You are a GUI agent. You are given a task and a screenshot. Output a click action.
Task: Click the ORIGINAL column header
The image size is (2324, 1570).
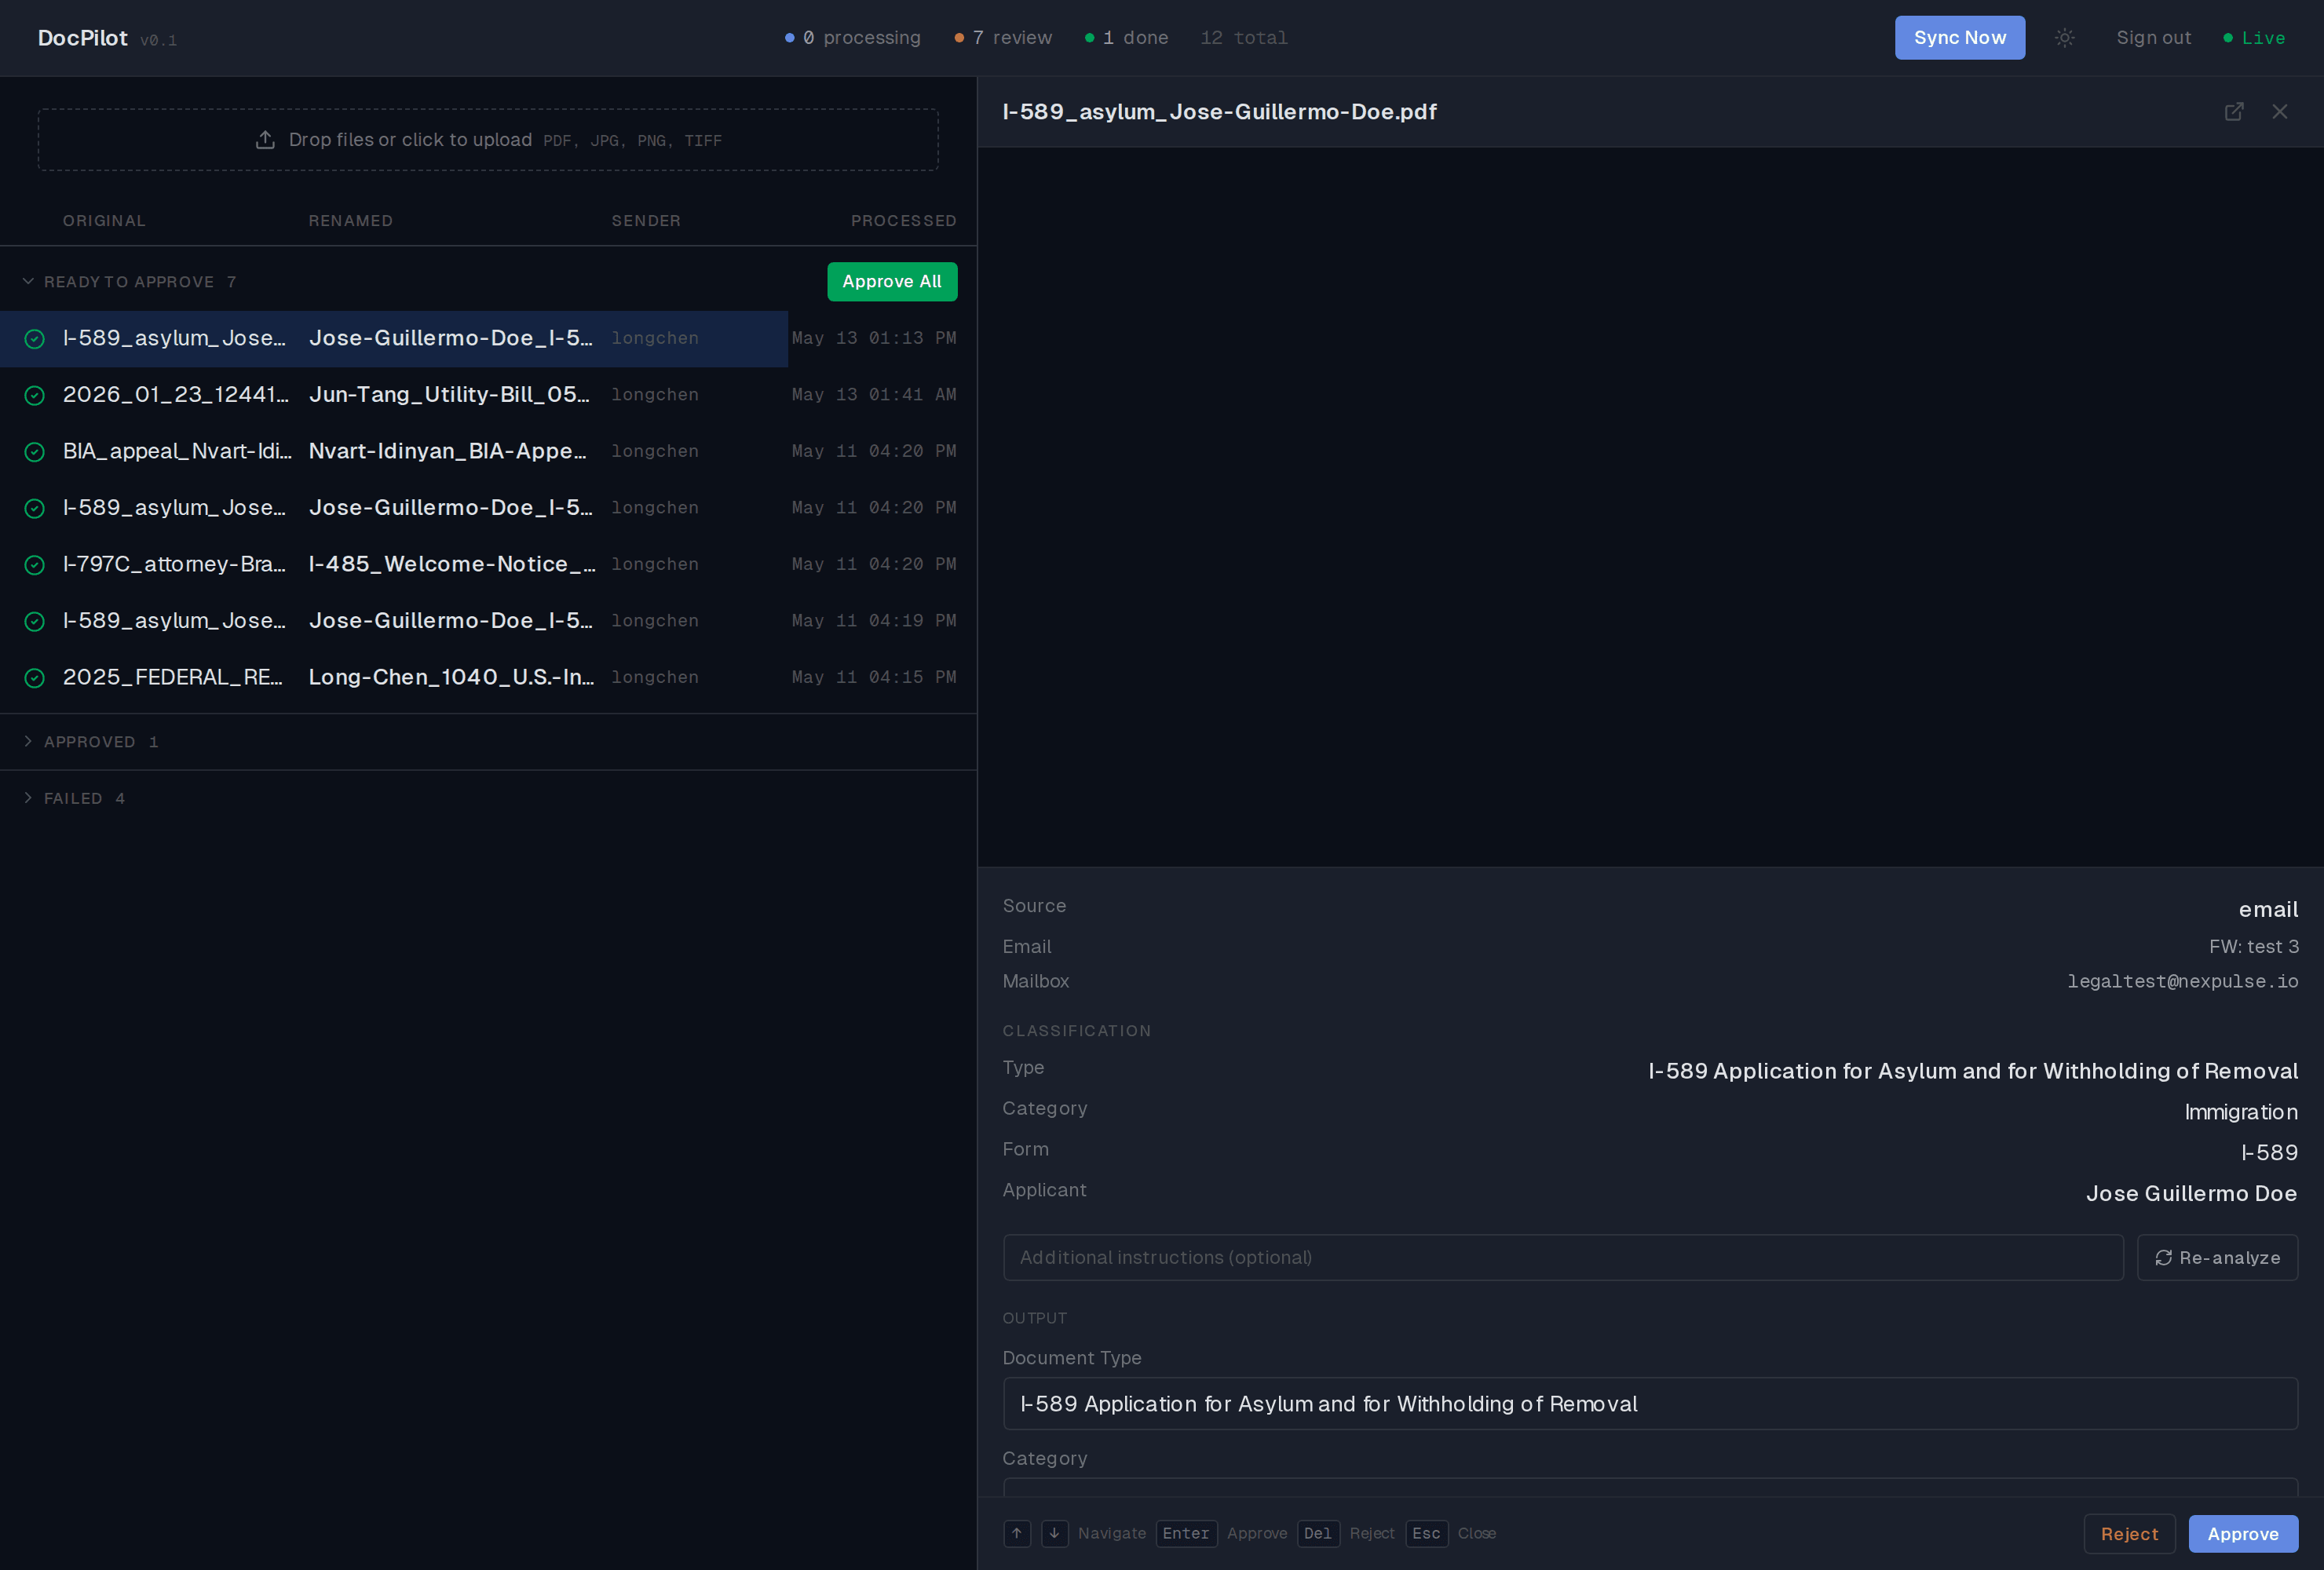(x=104, y=221)
